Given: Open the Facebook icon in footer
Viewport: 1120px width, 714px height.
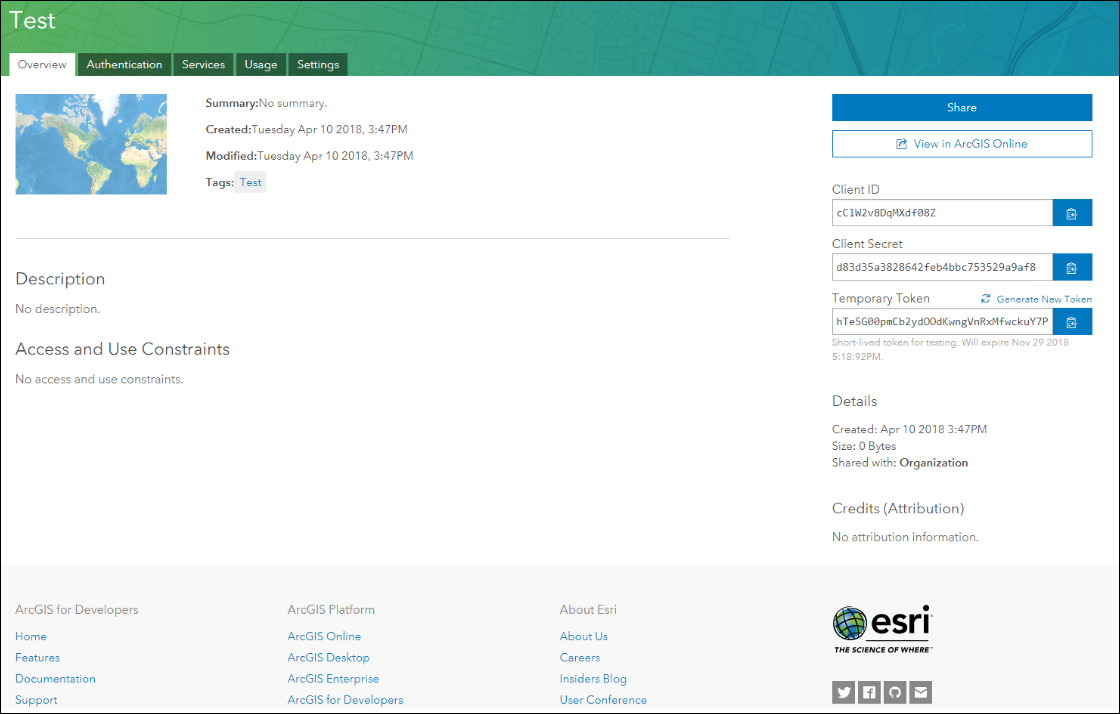Looking at the screenshot, I should 869,692.
